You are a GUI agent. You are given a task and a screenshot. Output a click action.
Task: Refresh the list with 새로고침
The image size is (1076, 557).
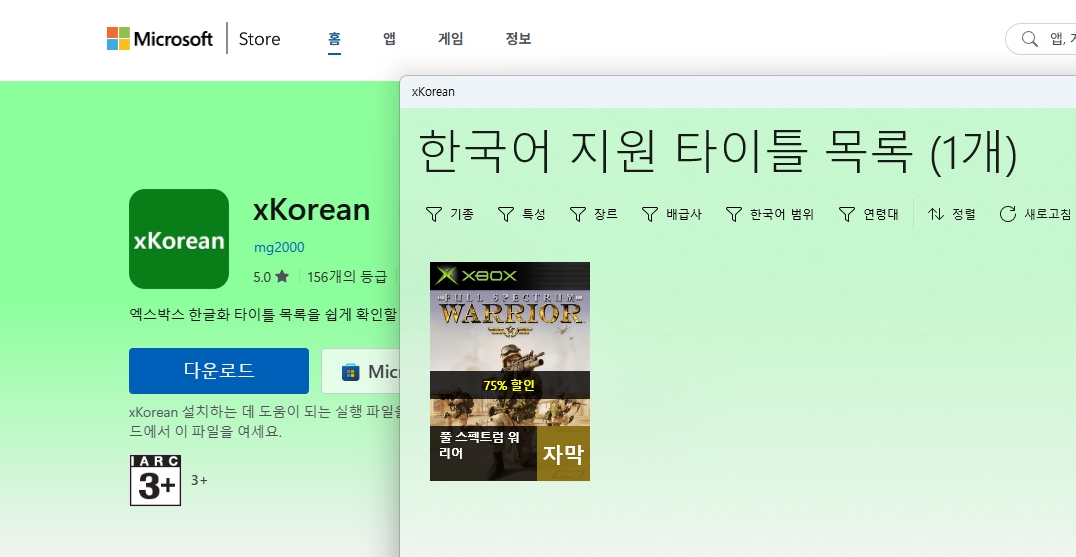[1035, 214]
